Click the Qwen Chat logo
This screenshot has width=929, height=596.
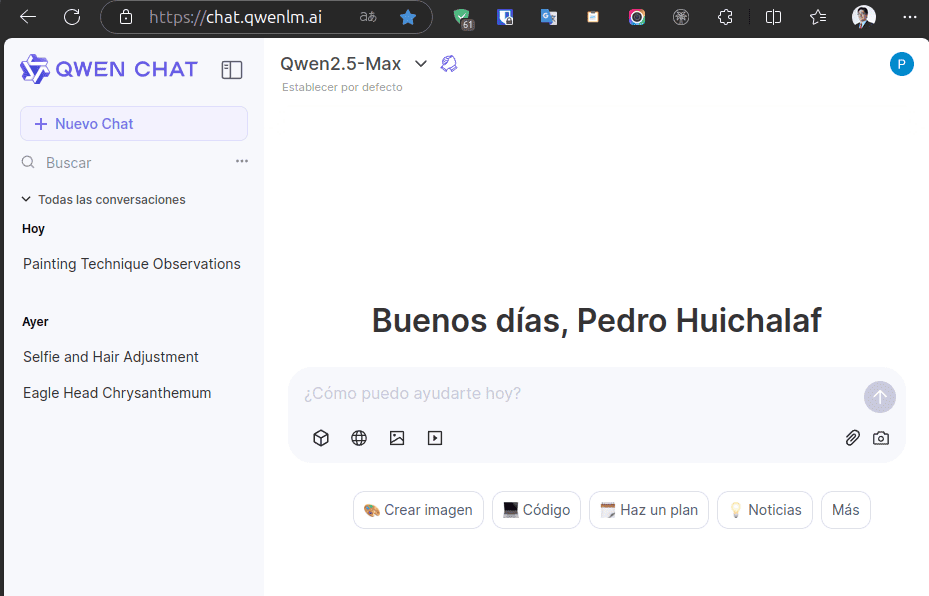pyautogui.click(x=108, y=69)
